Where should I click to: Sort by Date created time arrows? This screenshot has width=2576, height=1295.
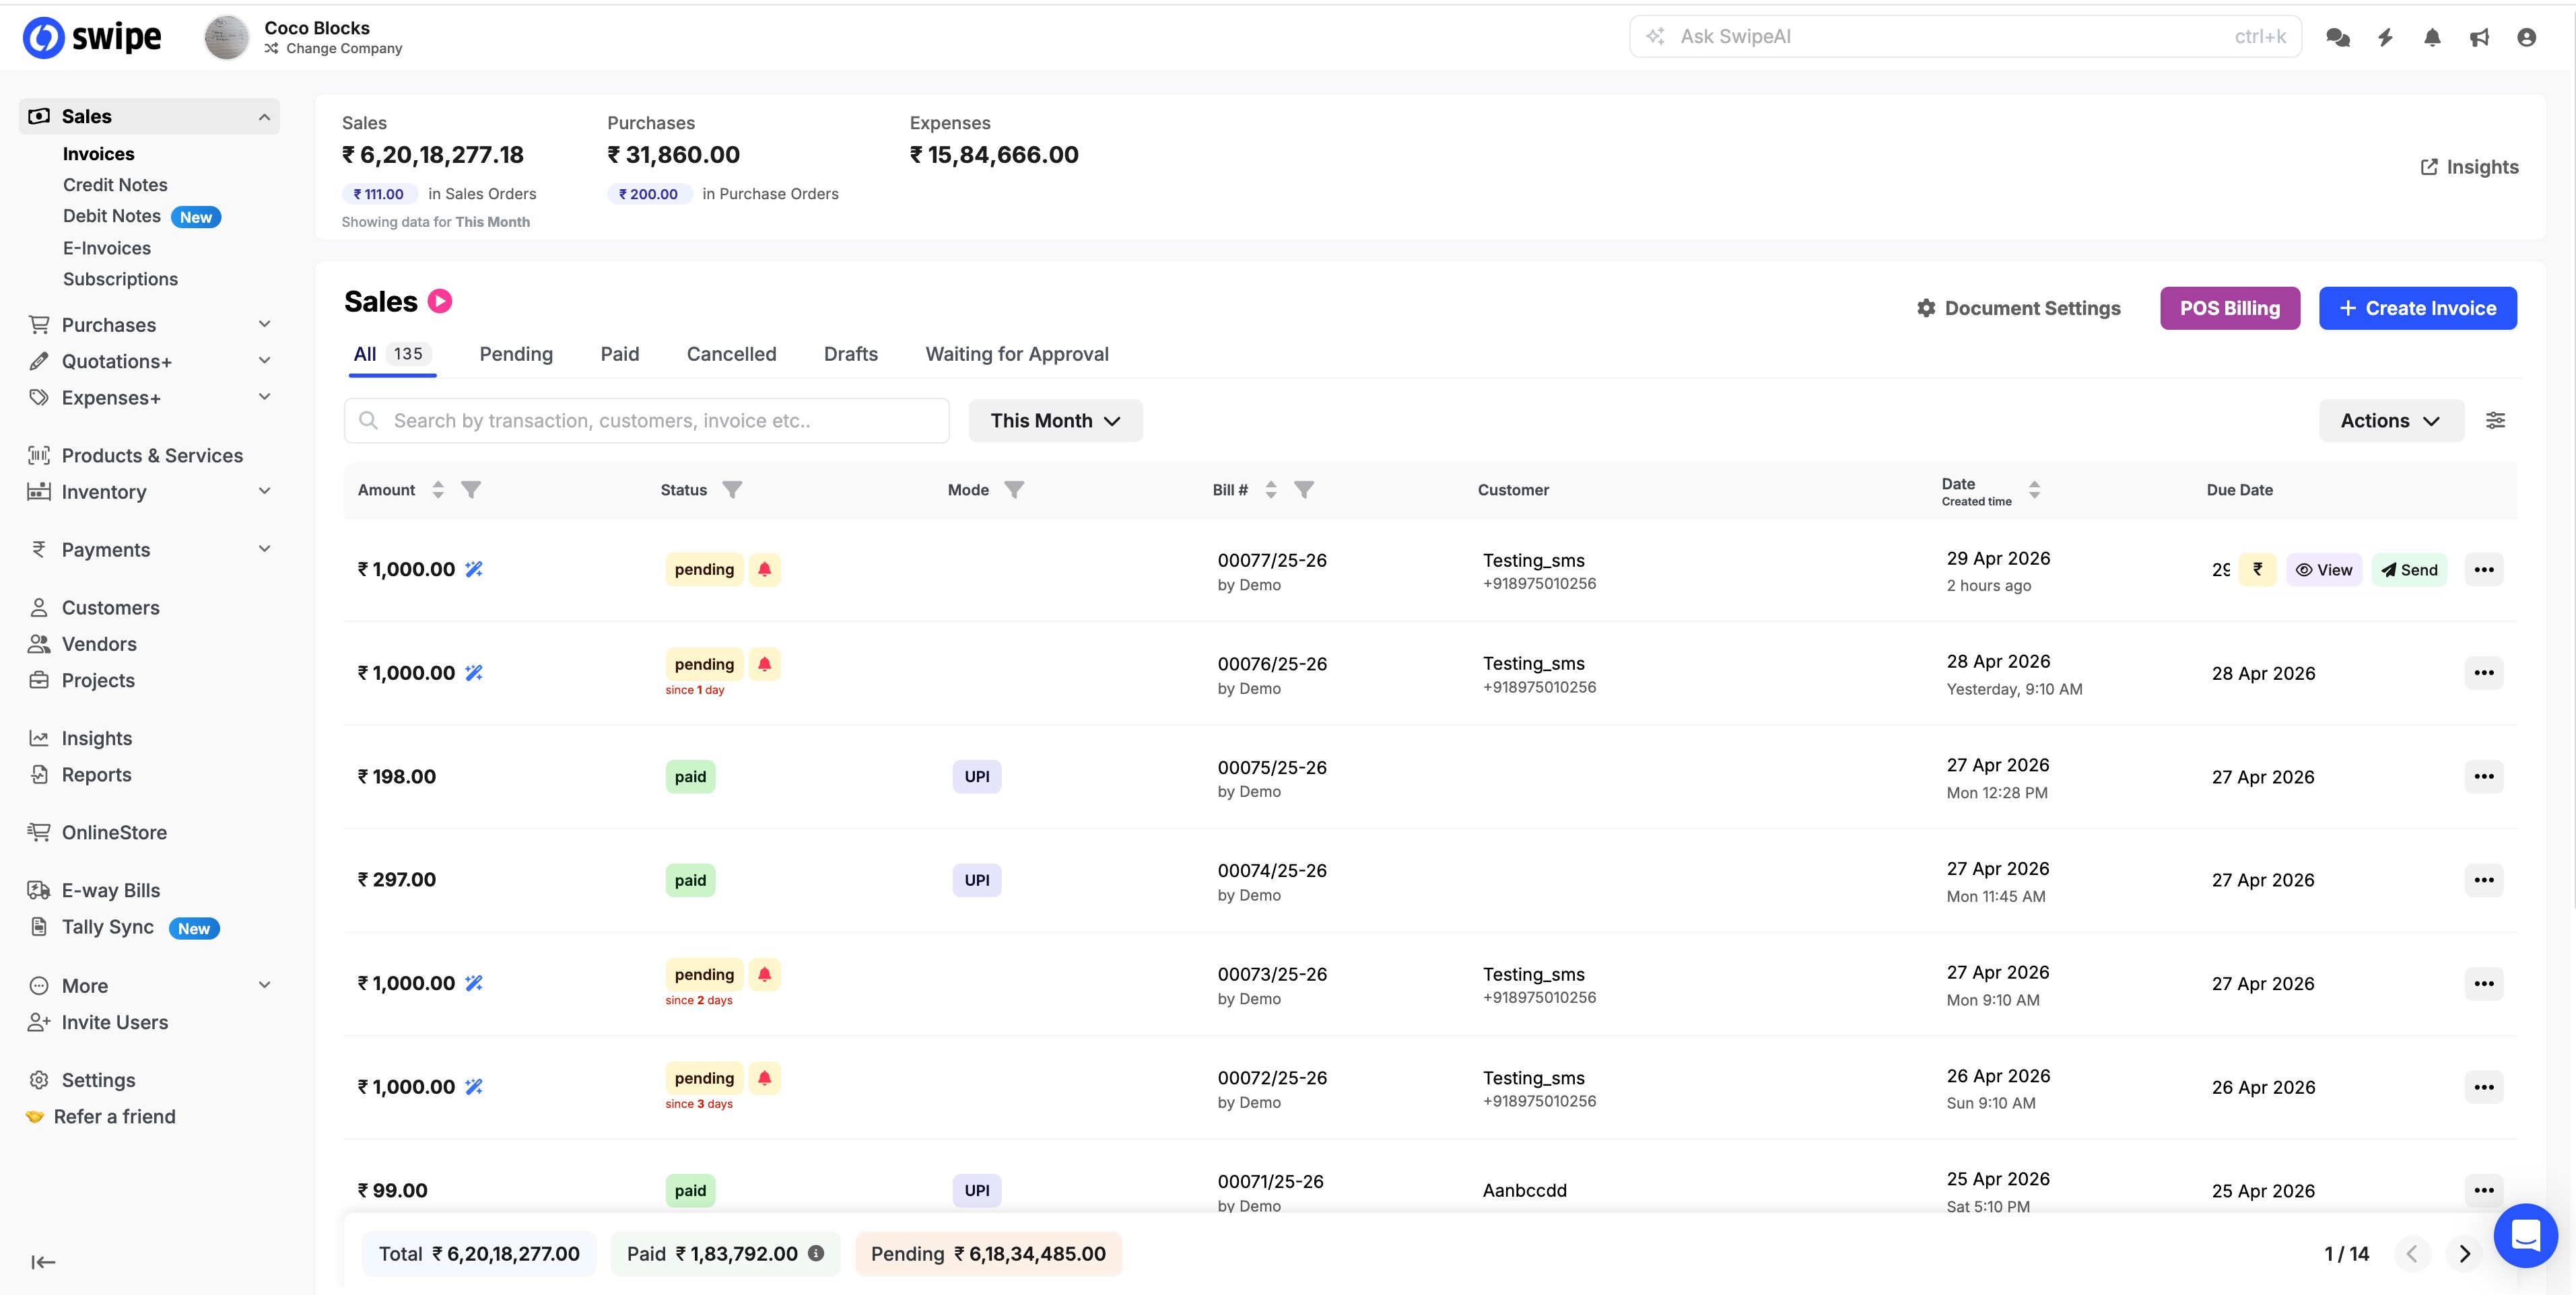[2034, 489]
